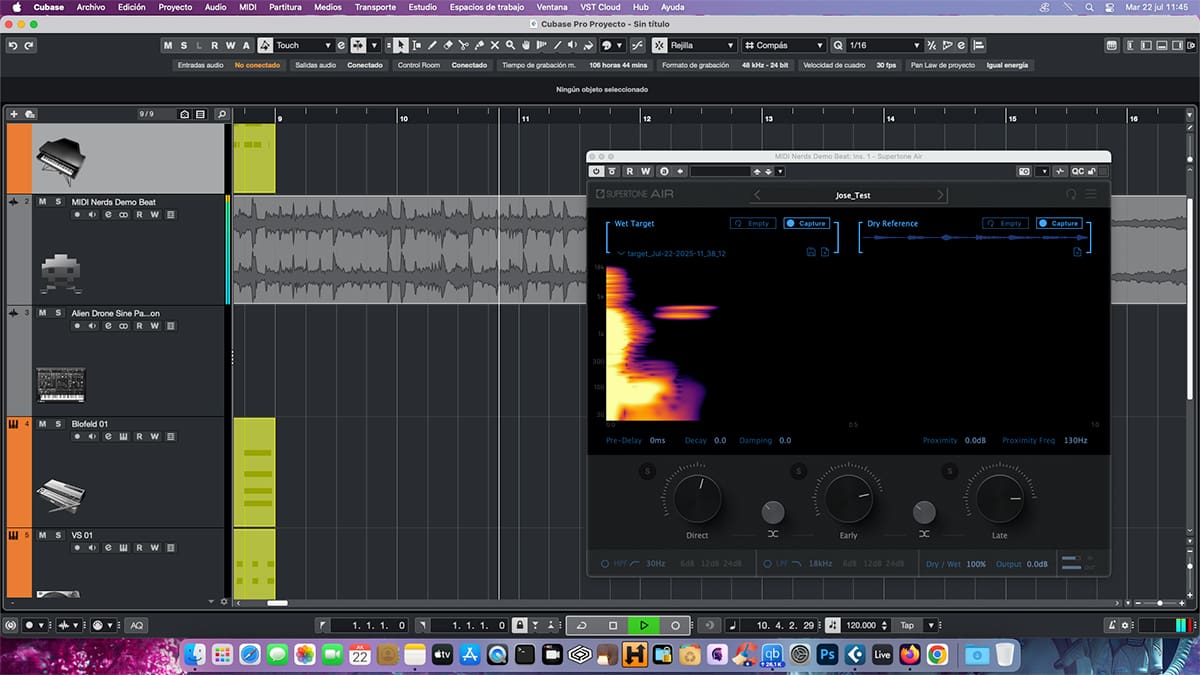Image resolution: width=1200 pixels, height=675 pixels.
Task: Open Google Chrome from the Dock
Action: [x=937, y=655]
